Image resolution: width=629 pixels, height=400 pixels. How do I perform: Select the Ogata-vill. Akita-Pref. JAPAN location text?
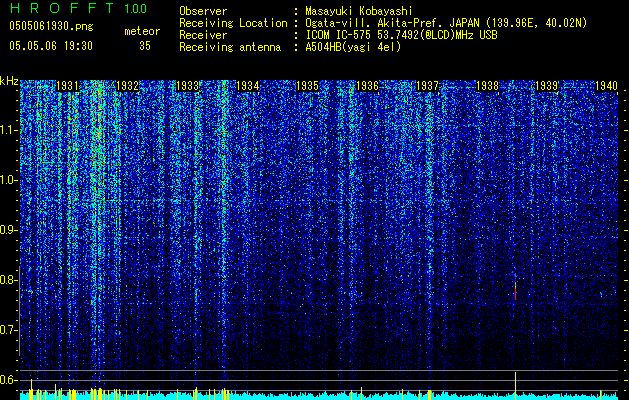(x=446, y=23)
